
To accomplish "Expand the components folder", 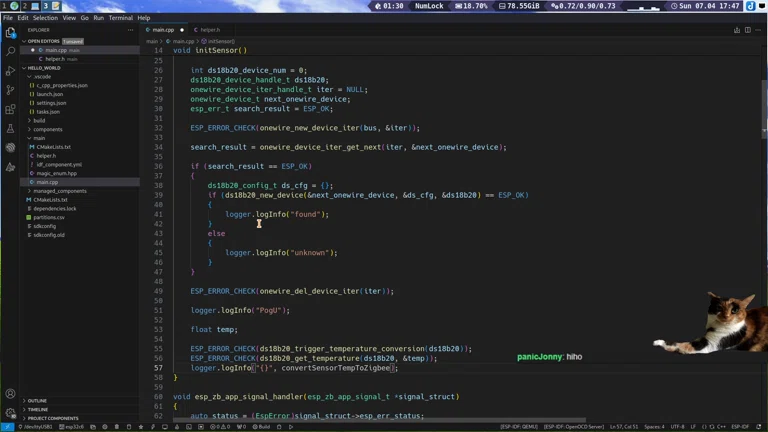I will pos(47,129).
